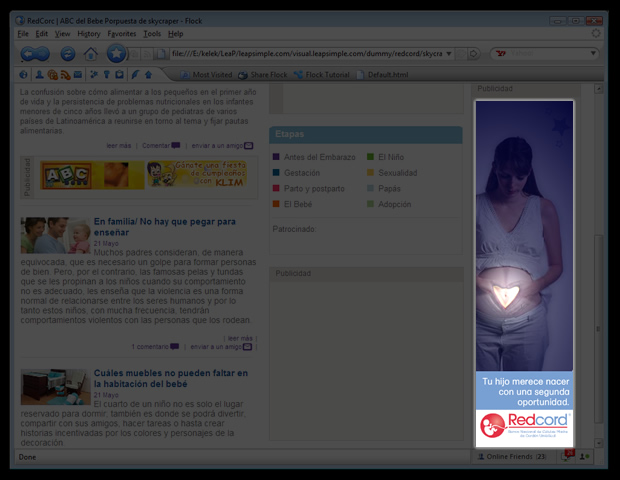620x480 pixels.
Task: Open the Online Friends status bar panel
Action: pos(510,456)
